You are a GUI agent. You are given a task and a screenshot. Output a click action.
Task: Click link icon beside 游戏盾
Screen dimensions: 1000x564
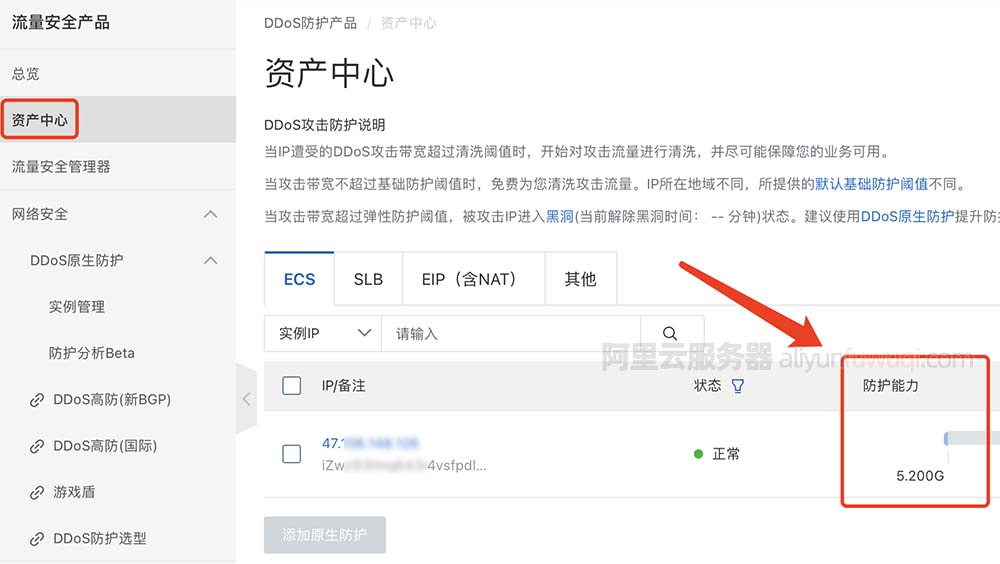[x=37, y=492]
